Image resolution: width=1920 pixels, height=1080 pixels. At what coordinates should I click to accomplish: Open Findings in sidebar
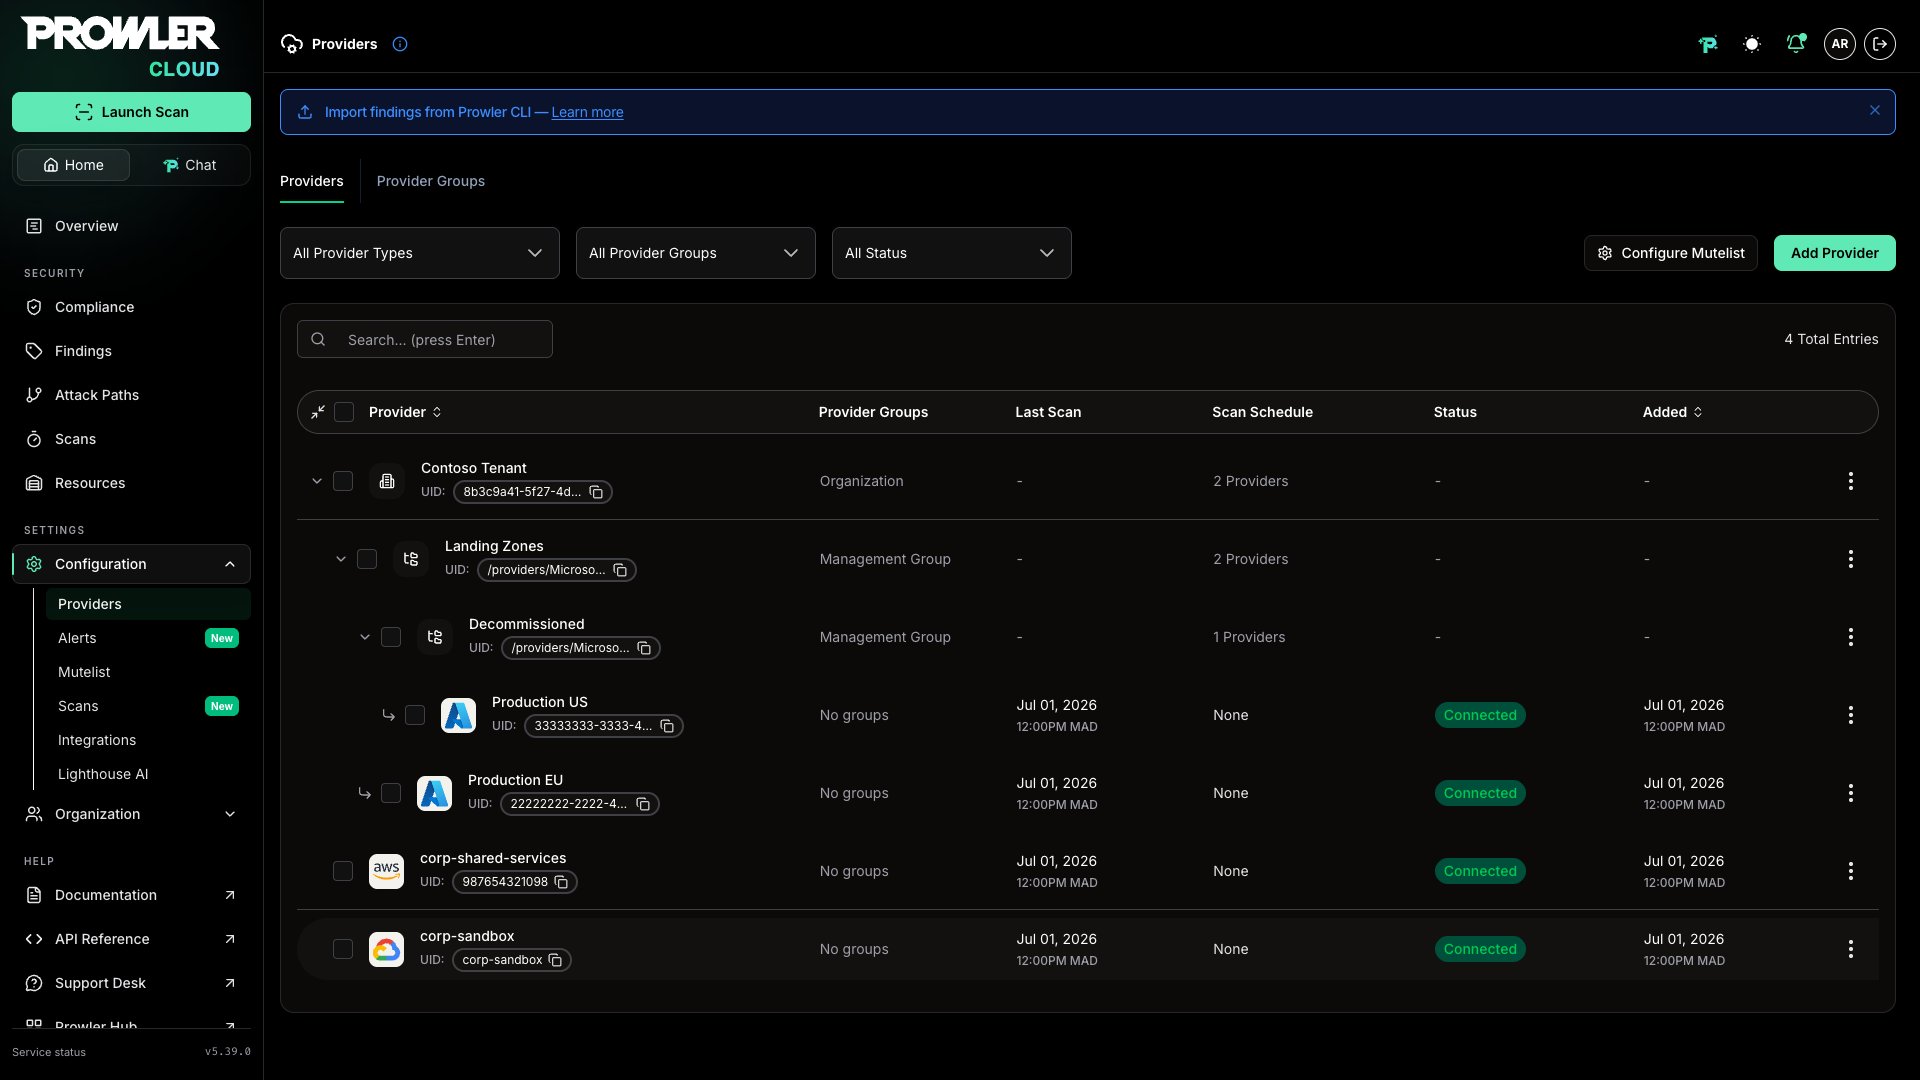[131, 351]
